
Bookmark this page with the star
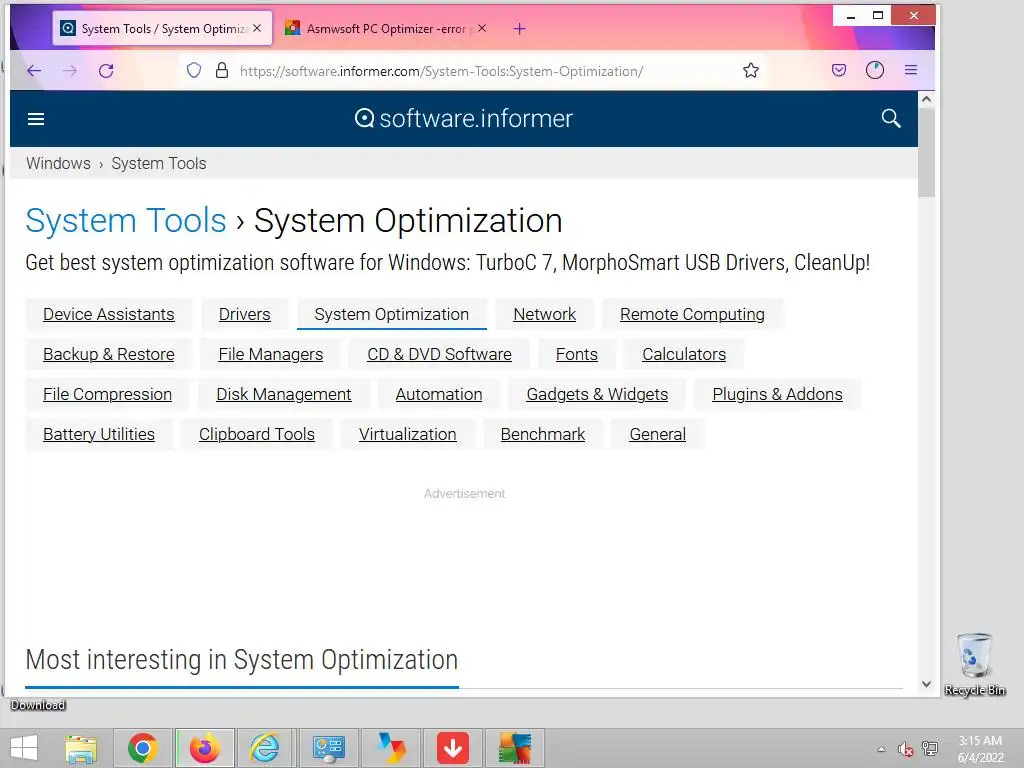tap(751, 71)
